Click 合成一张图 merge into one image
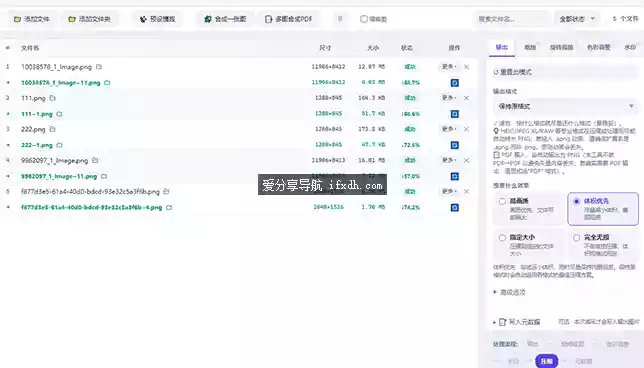 pos(225,19)
